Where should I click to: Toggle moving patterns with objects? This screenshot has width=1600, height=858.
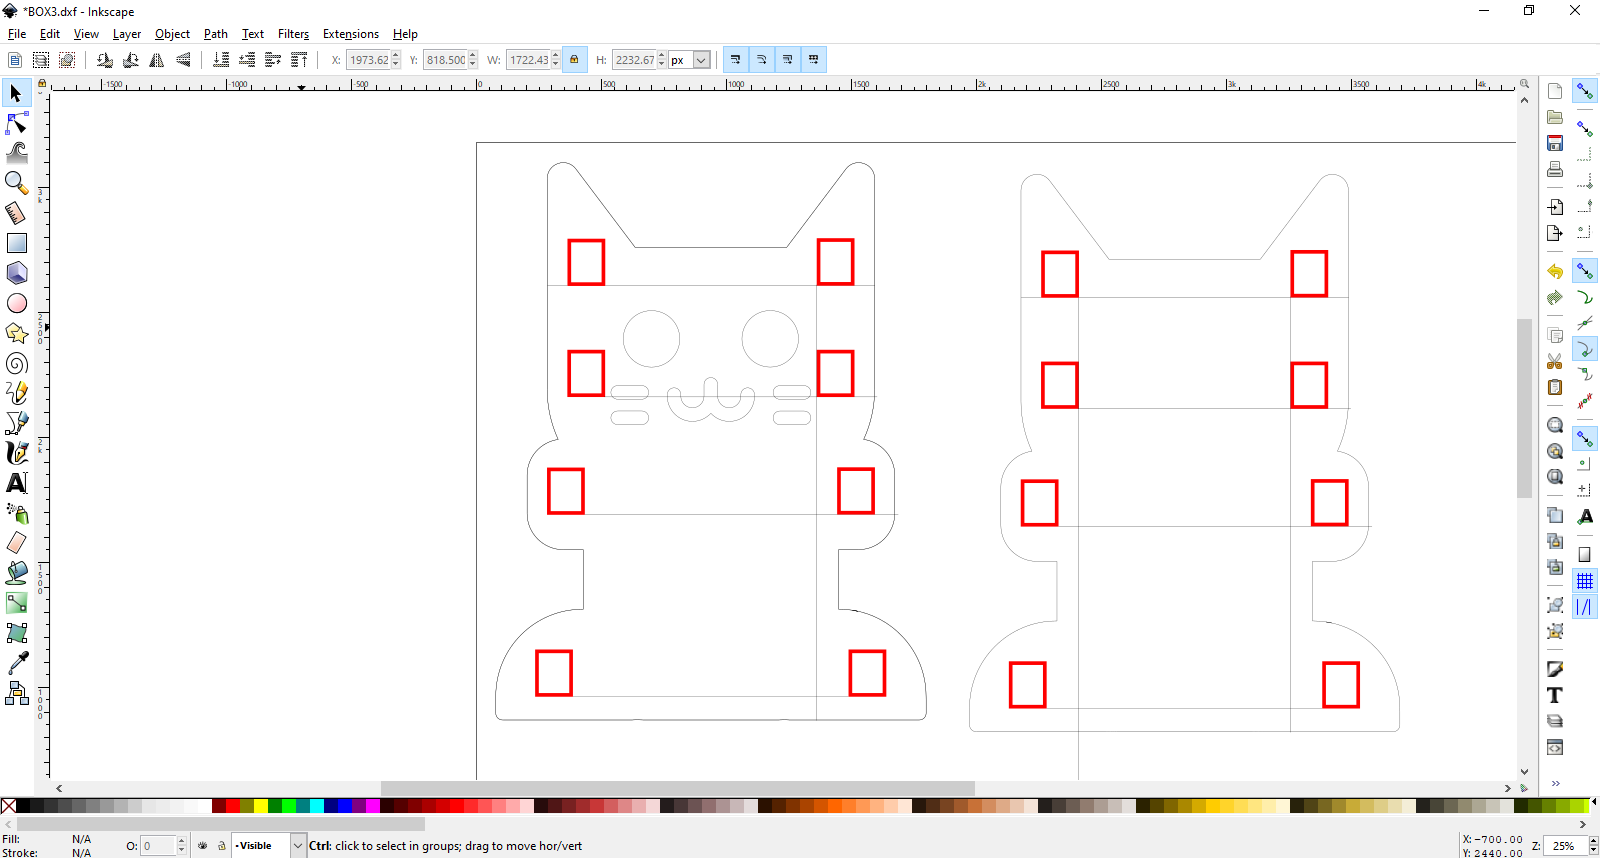813,60
